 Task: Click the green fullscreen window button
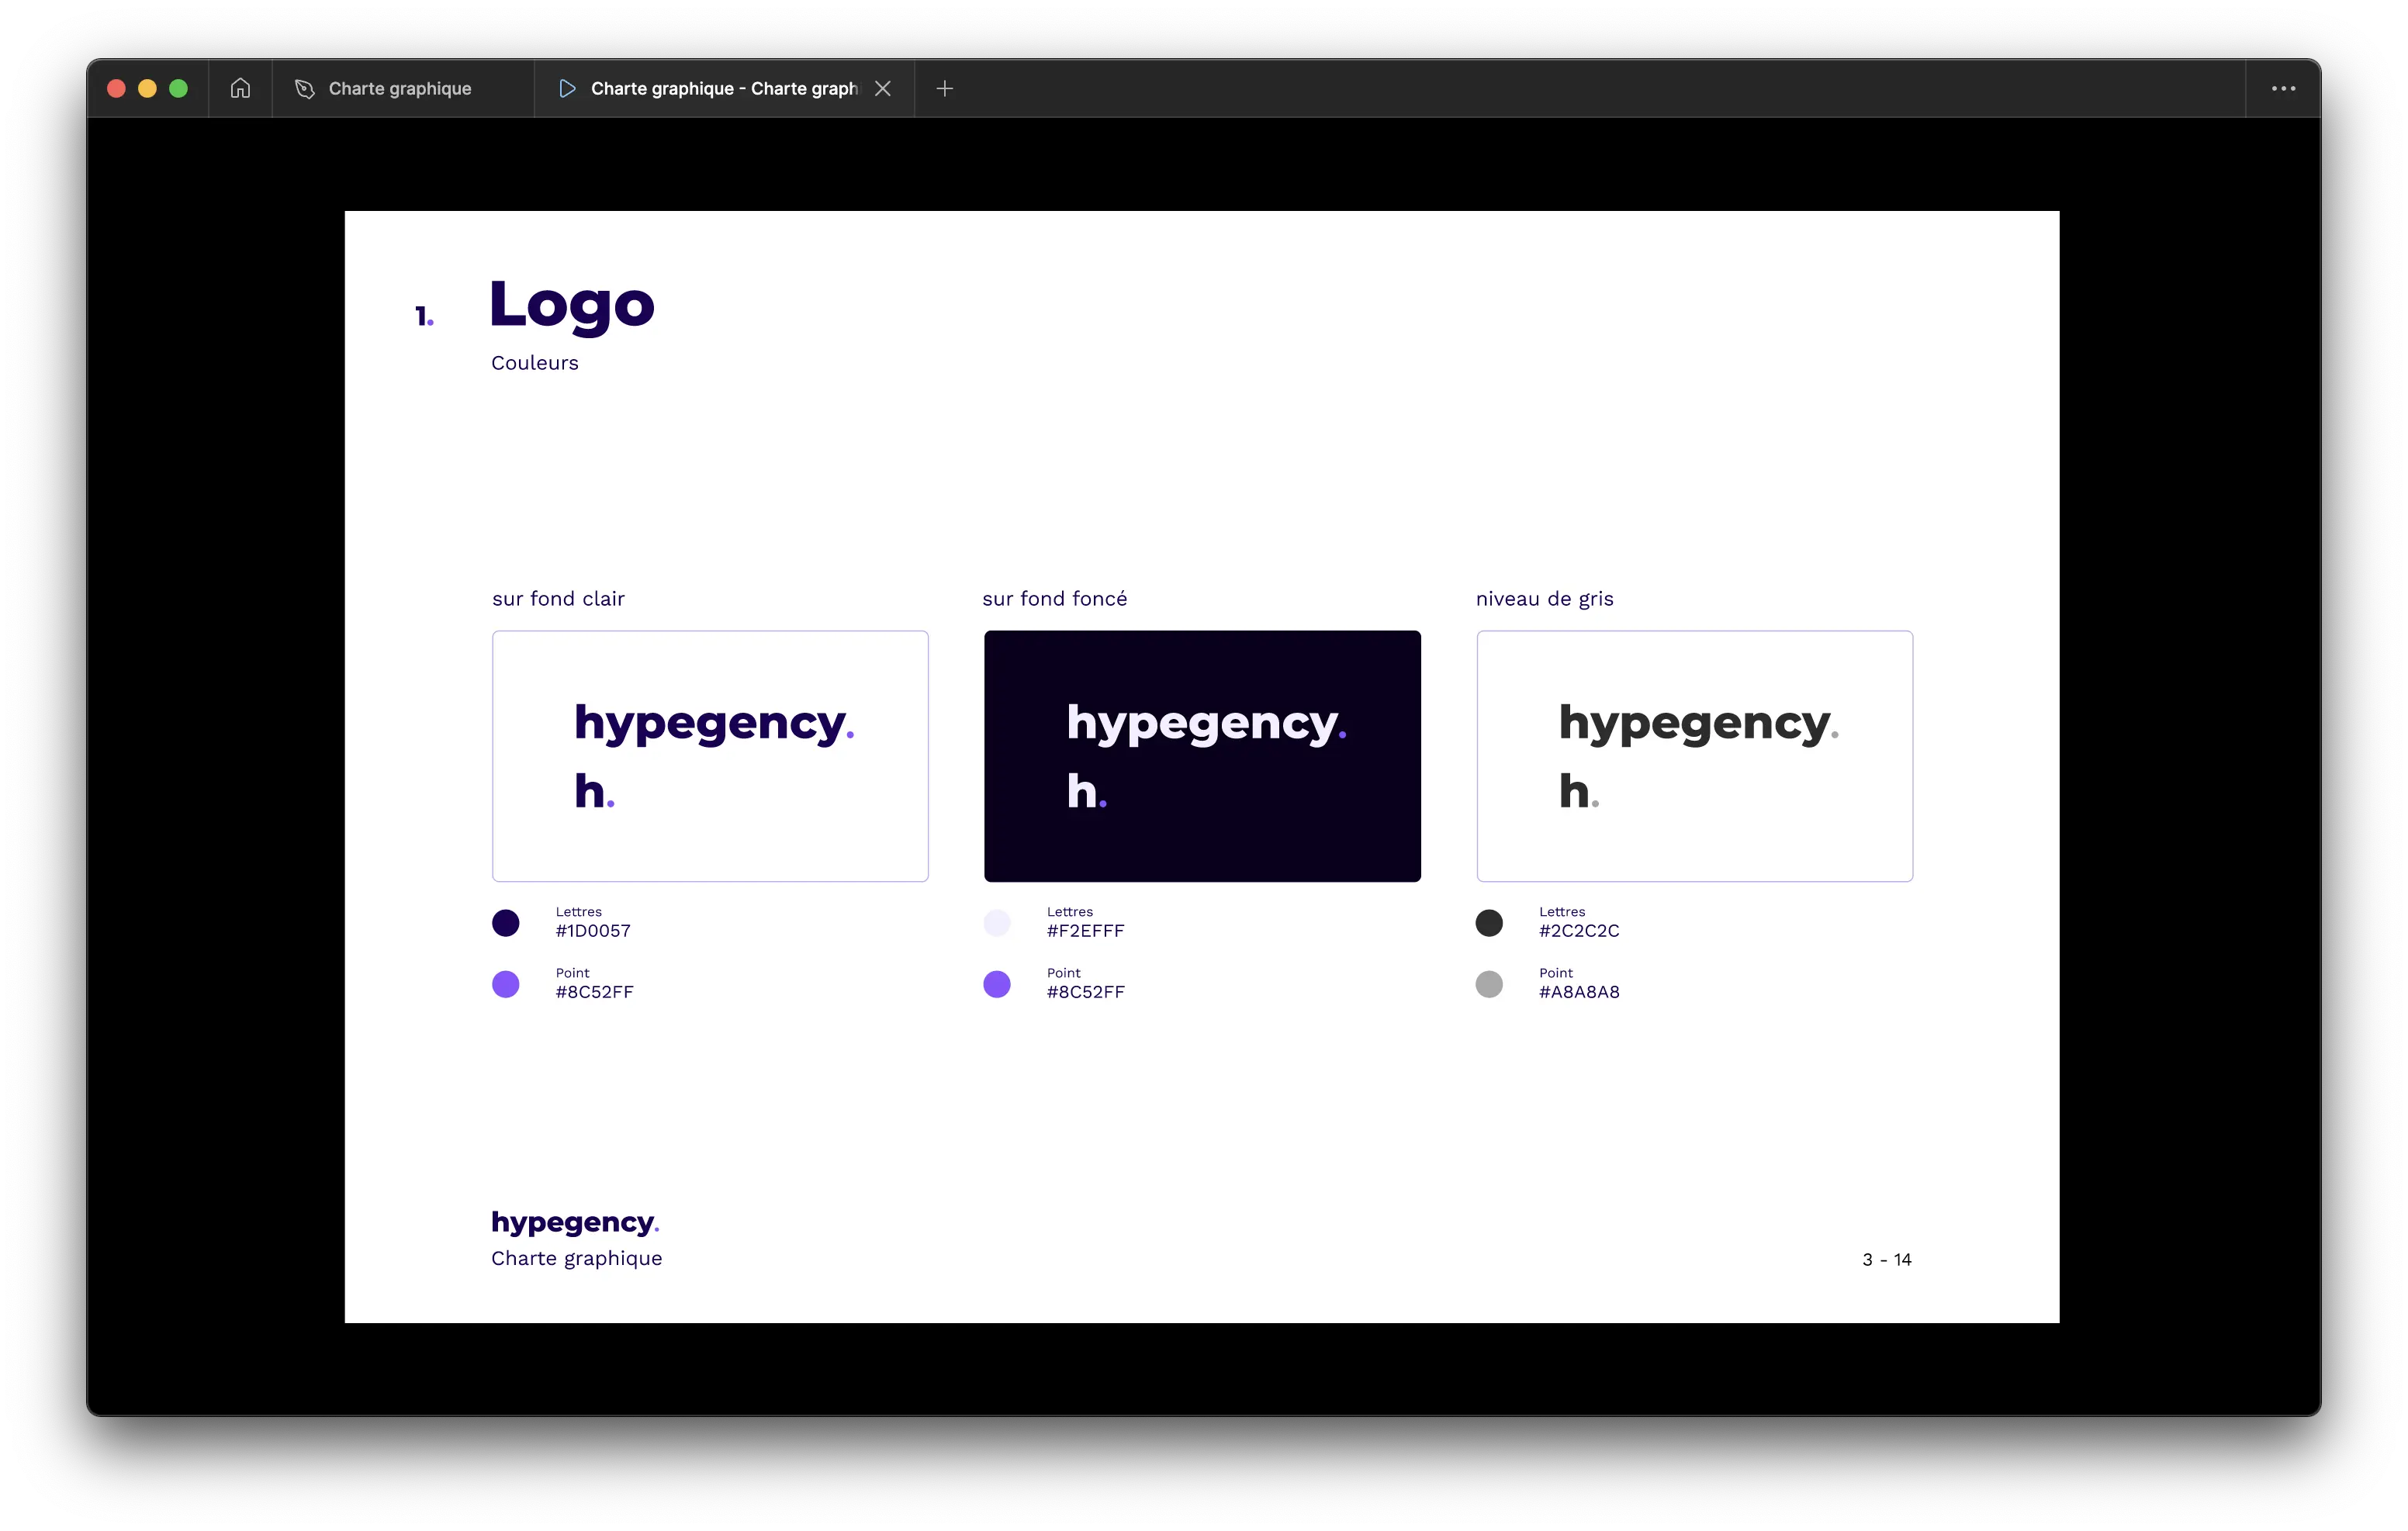click(x=179, y=89)
